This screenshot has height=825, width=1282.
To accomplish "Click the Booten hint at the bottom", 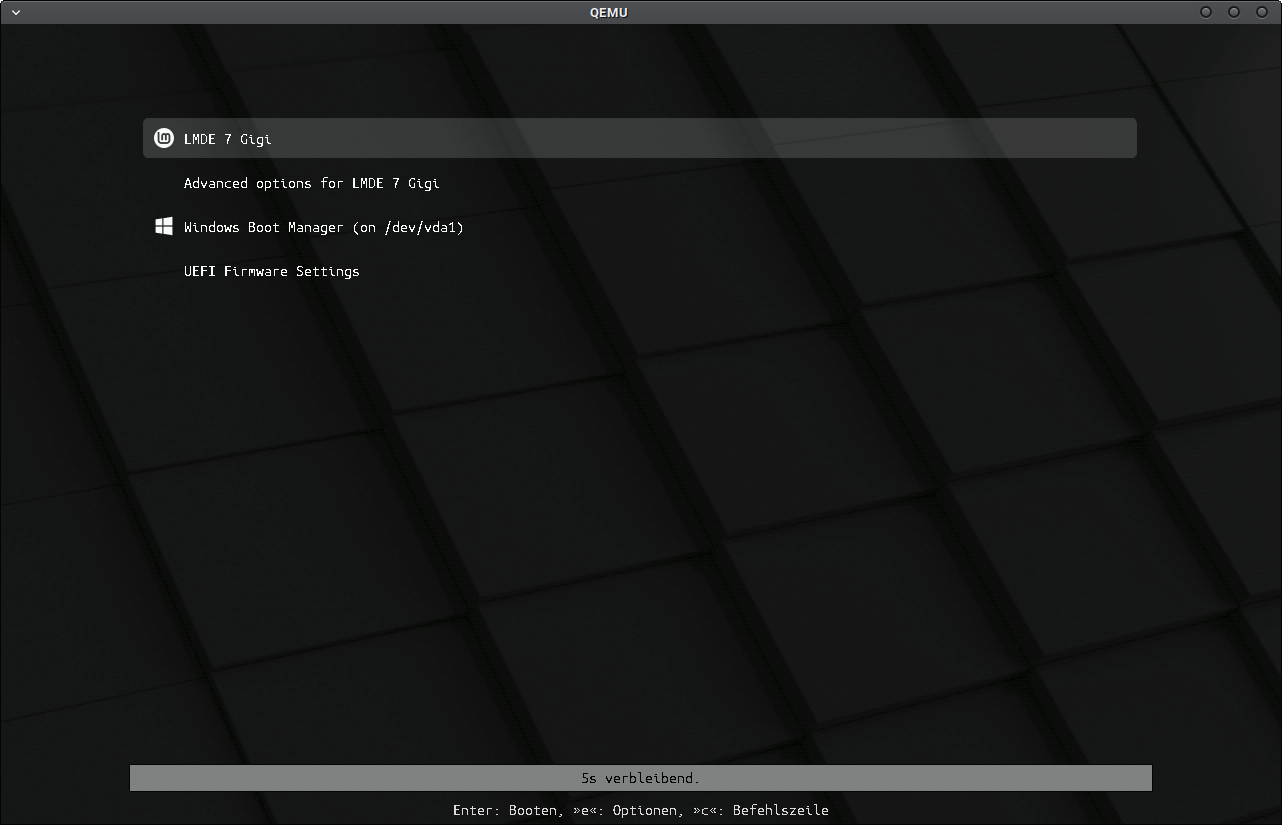I will tap(532, 810).
